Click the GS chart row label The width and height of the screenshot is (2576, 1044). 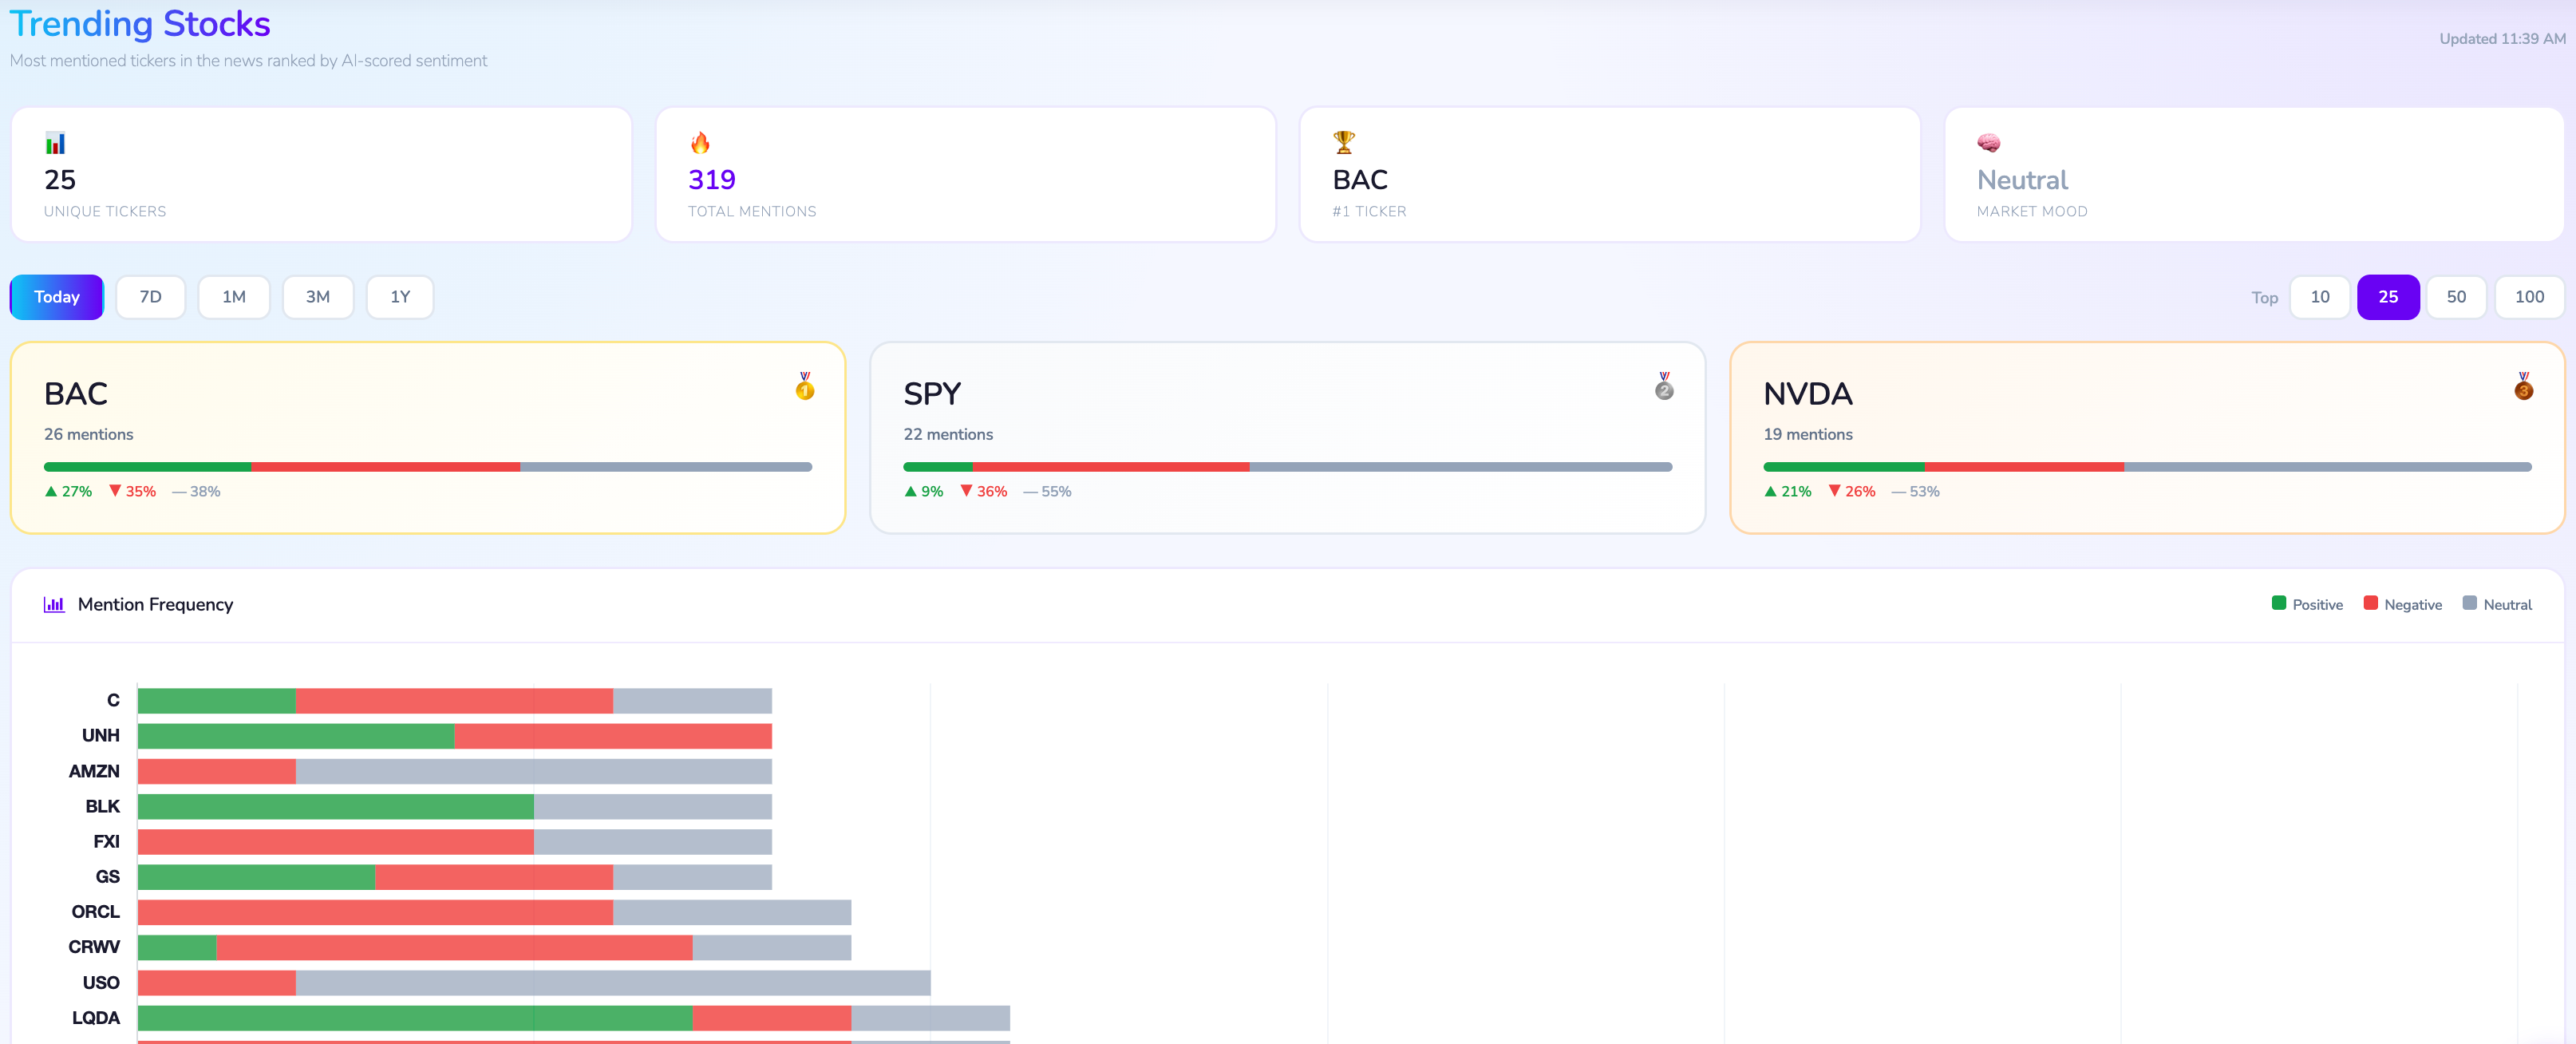pyautogui.click(x=107, y=877)
